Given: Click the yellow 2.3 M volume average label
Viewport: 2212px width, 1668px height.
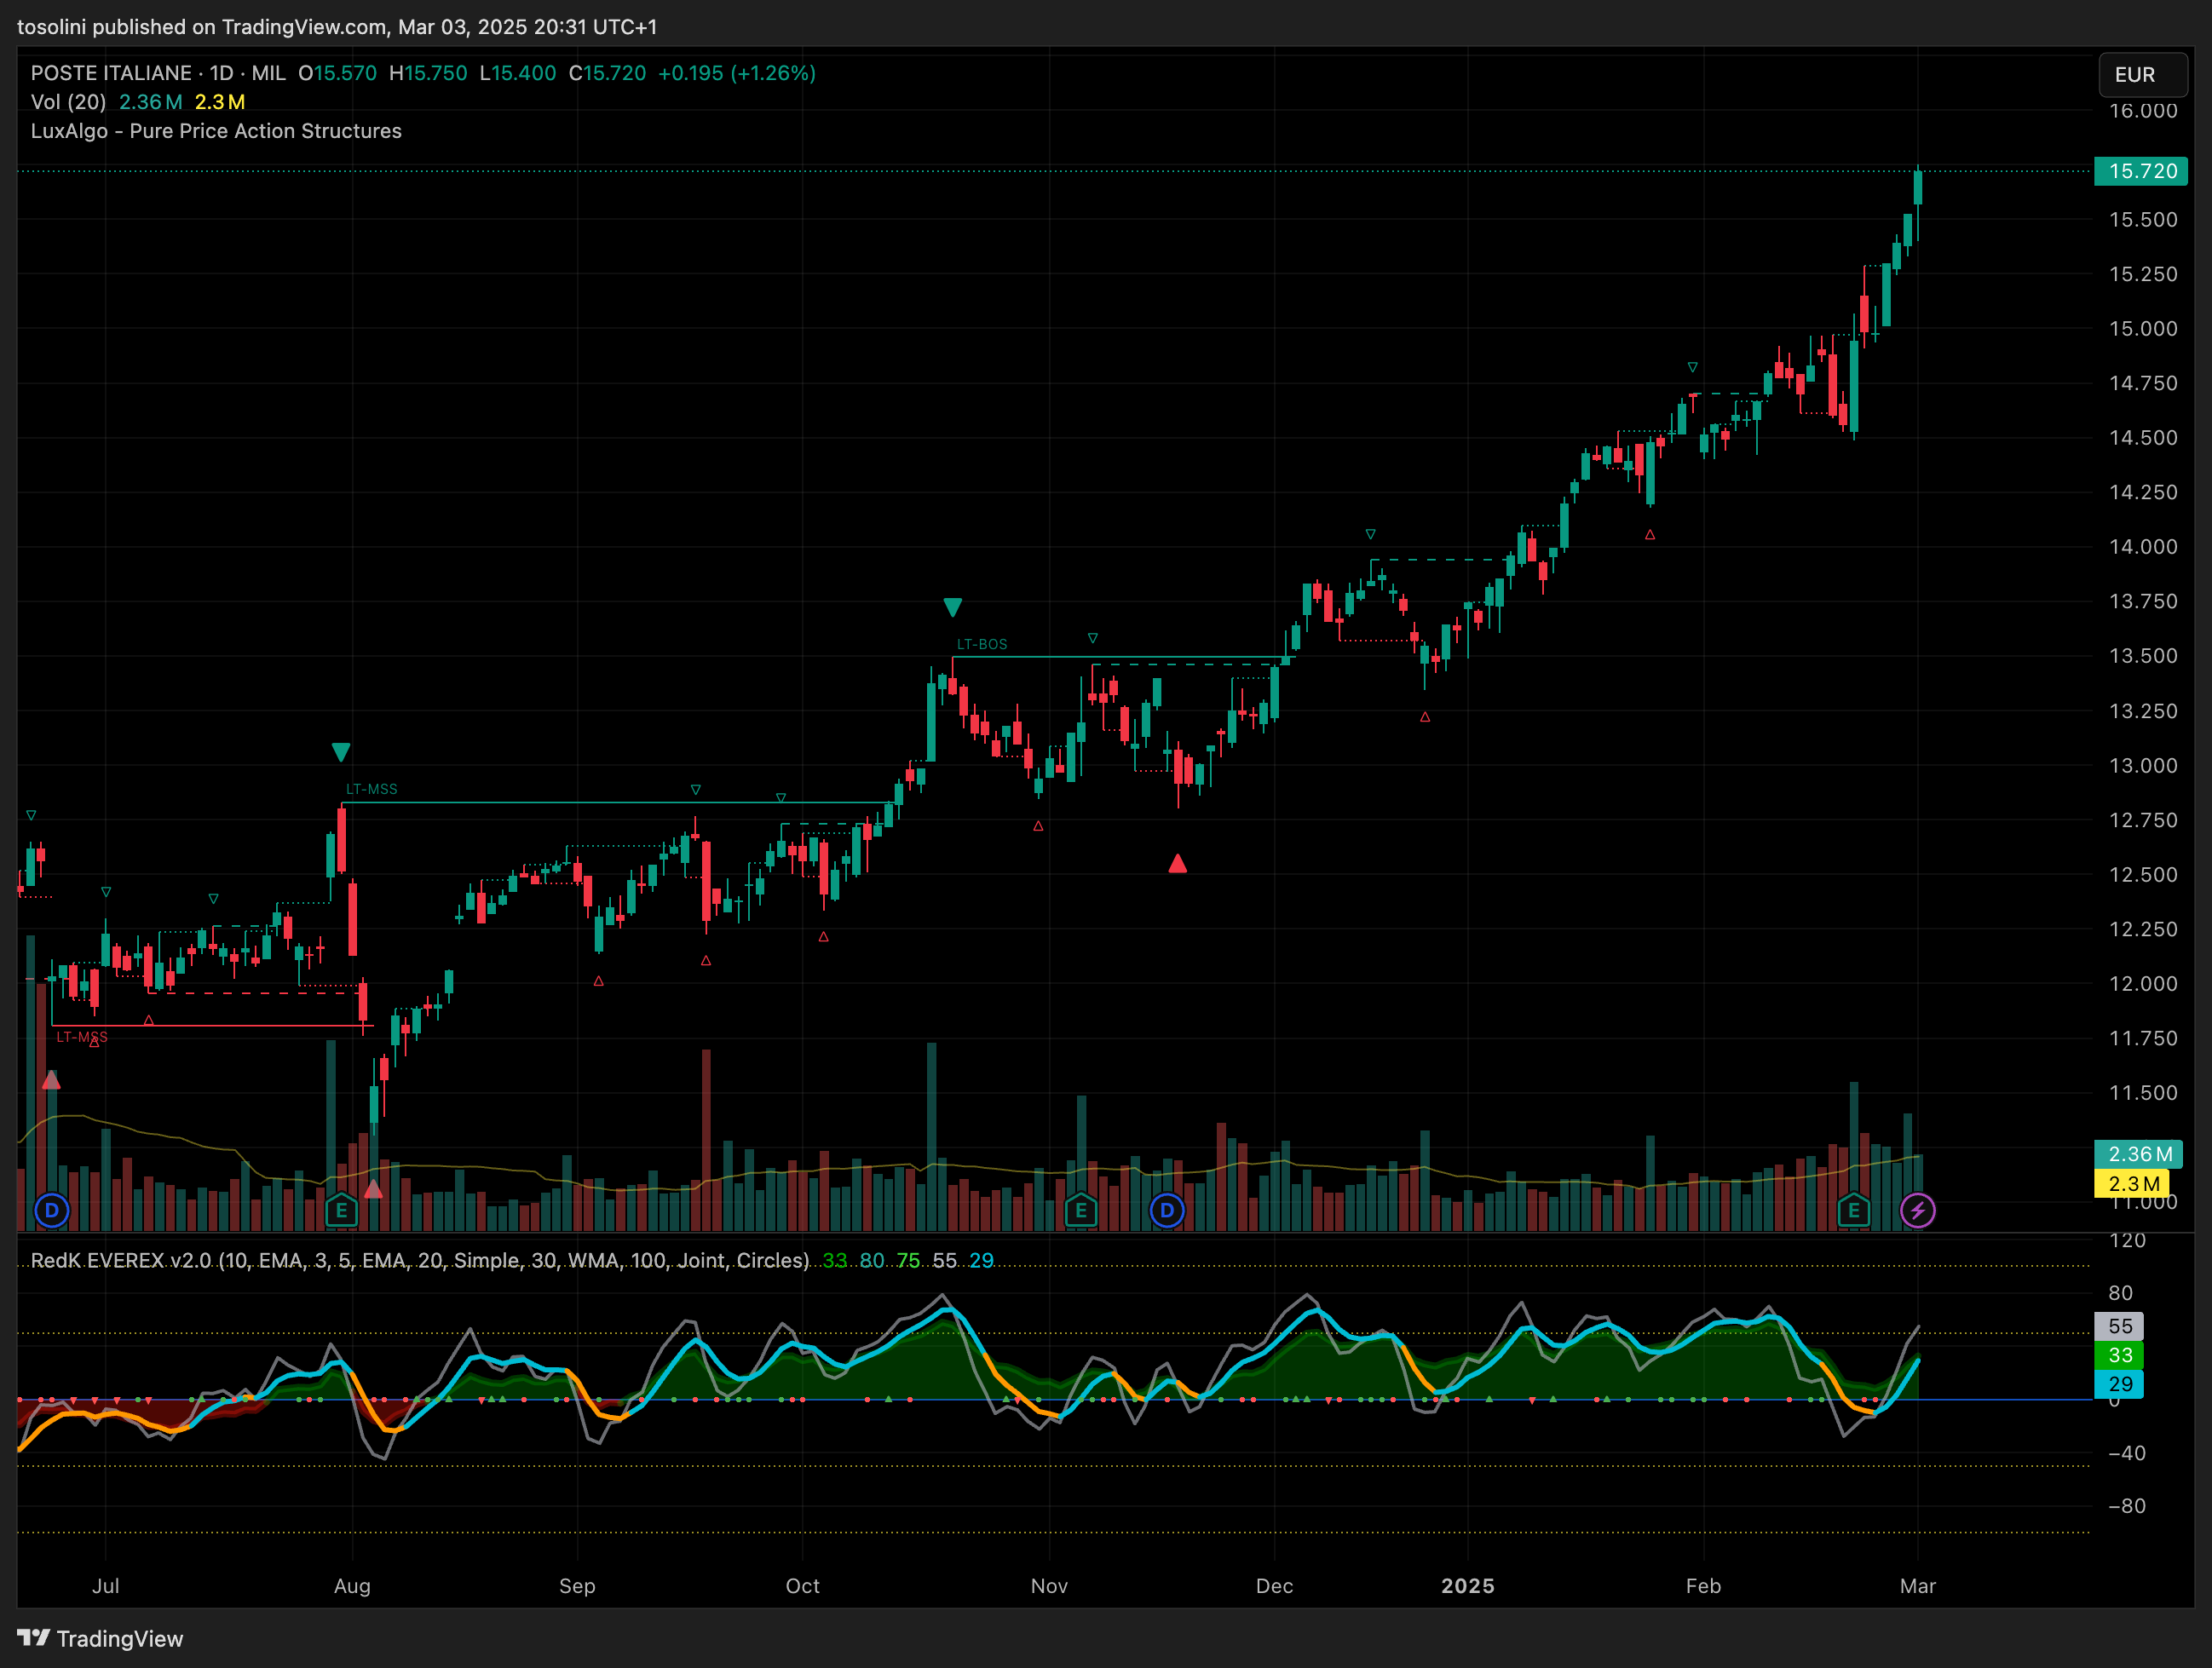Looking at the screenshot, I should (x=2131, y=1184).
